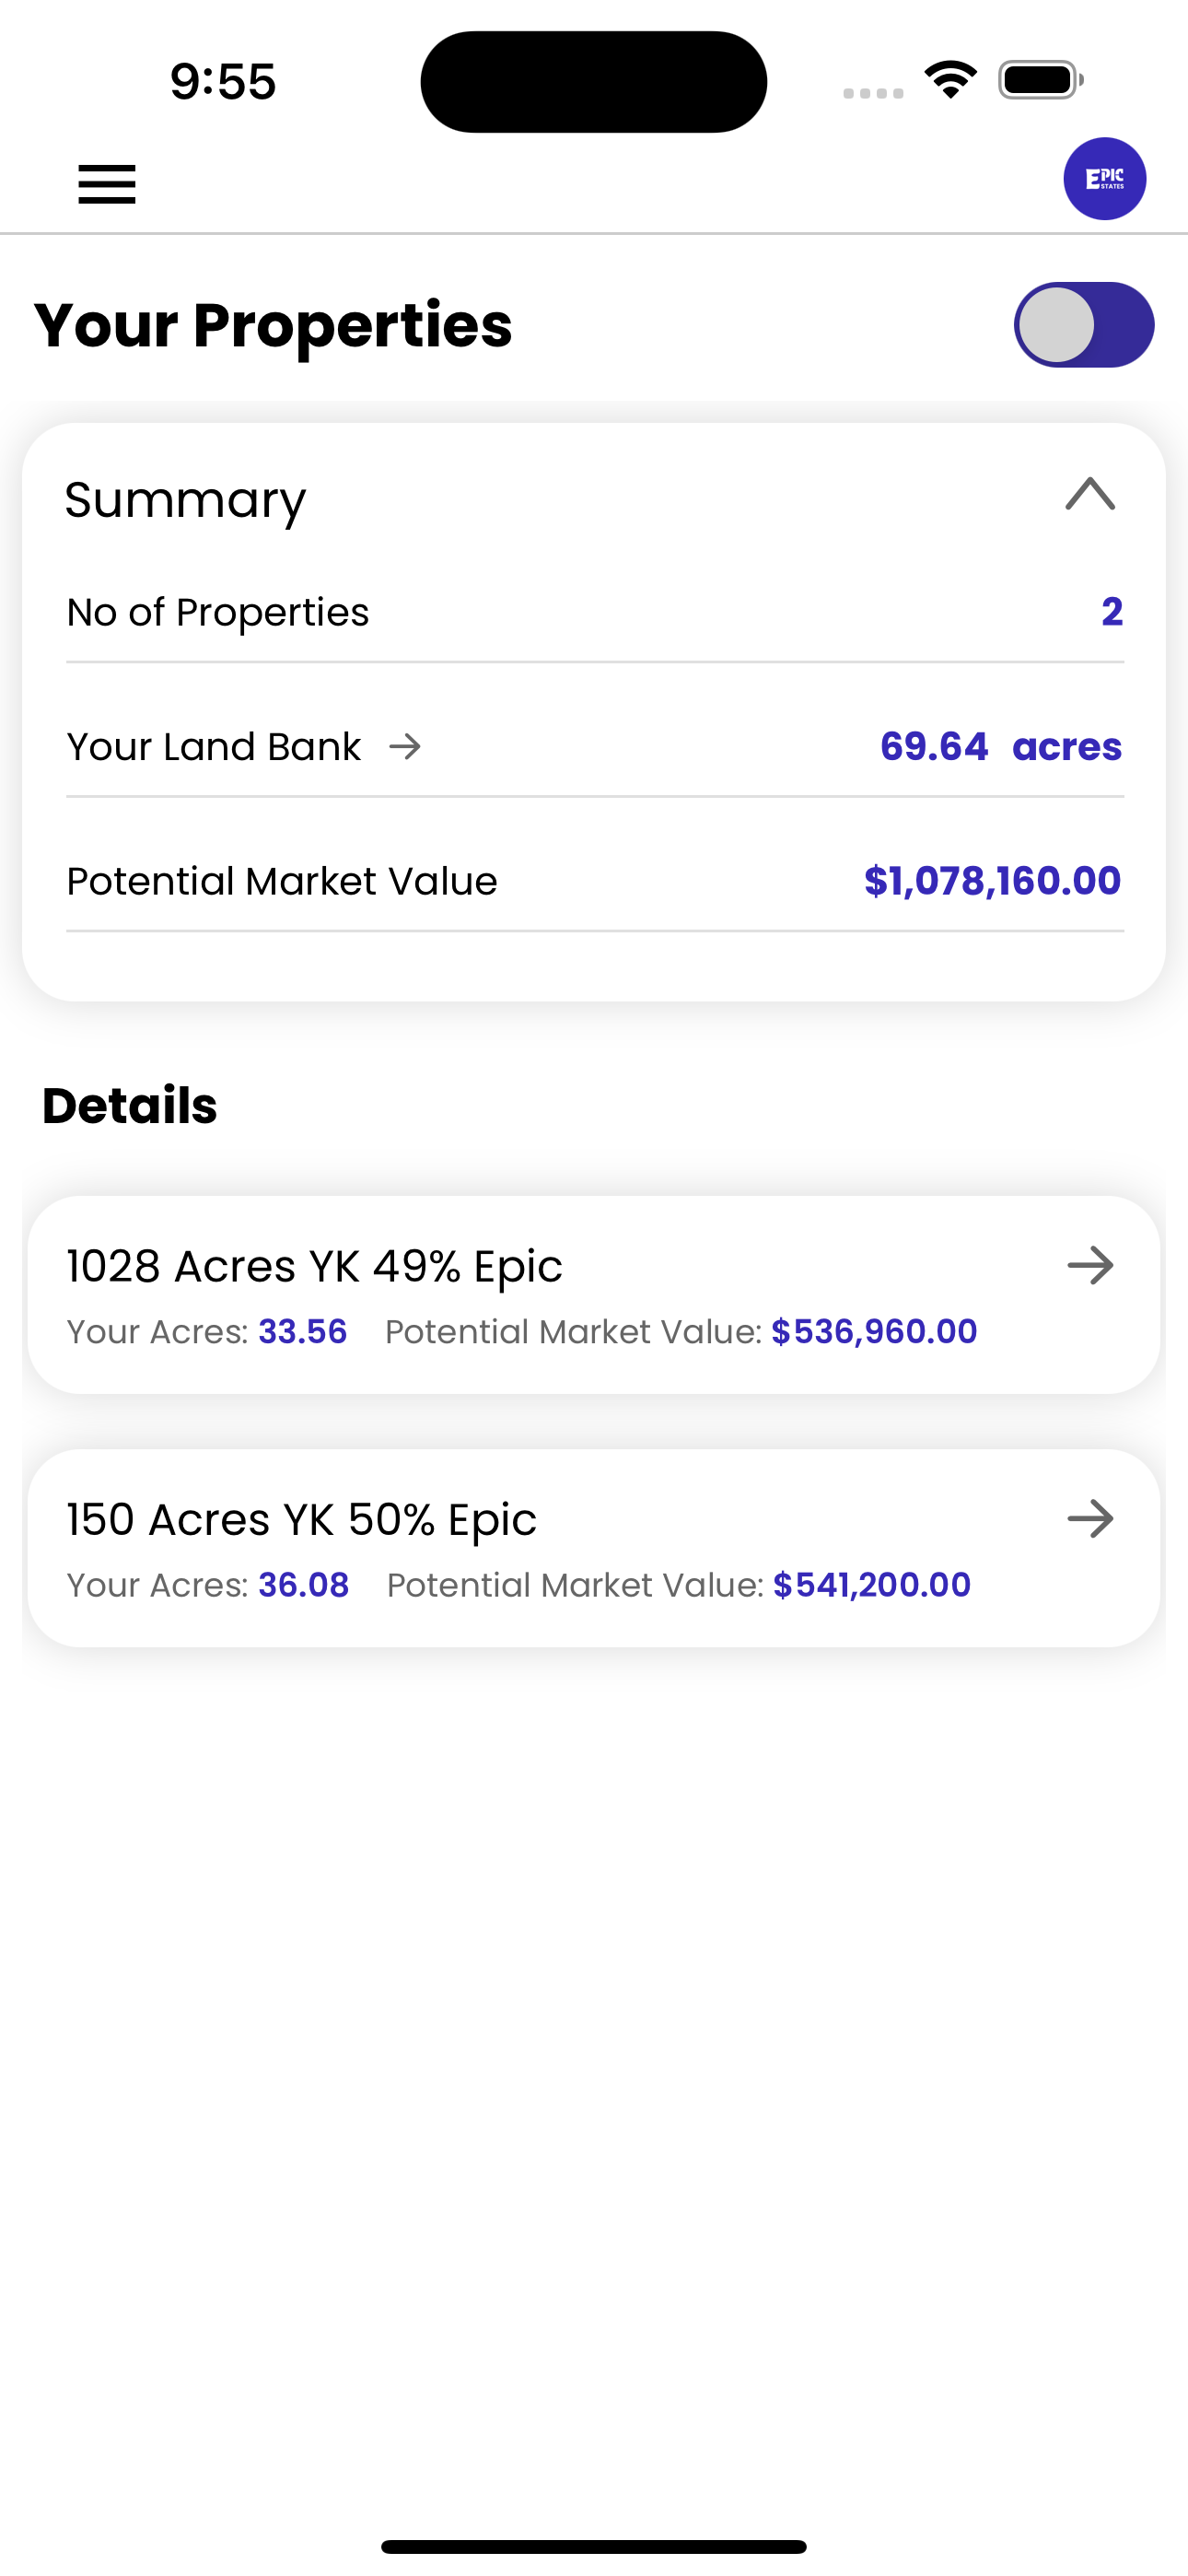Open the 150 Acres YK property card
The height and width of the screenshot is (2576, 1188).
594,1548
